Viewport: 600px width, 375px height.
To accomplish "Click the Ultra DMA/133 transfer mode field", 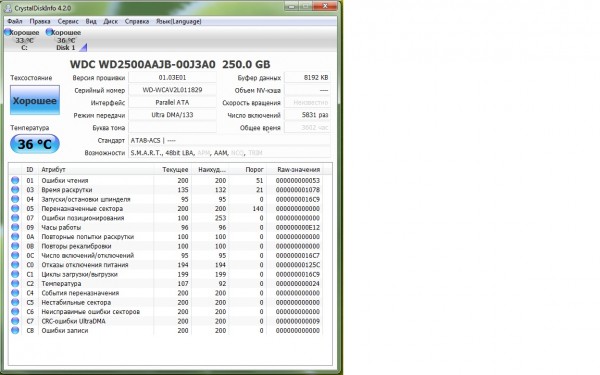I will [172, 115].
